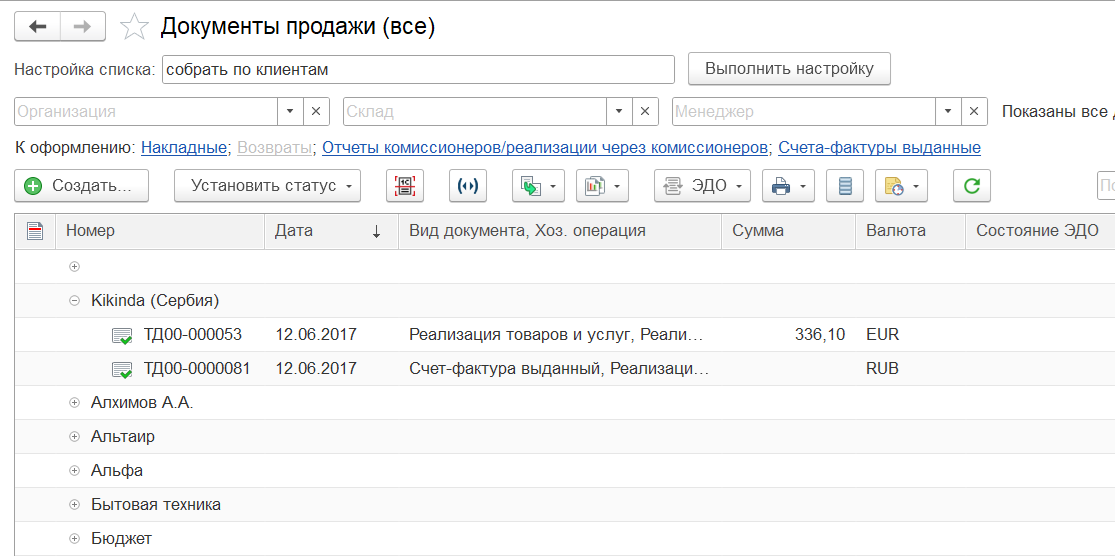
Task: Open the Организация dropdown list
Action: [x=290, y=112]
